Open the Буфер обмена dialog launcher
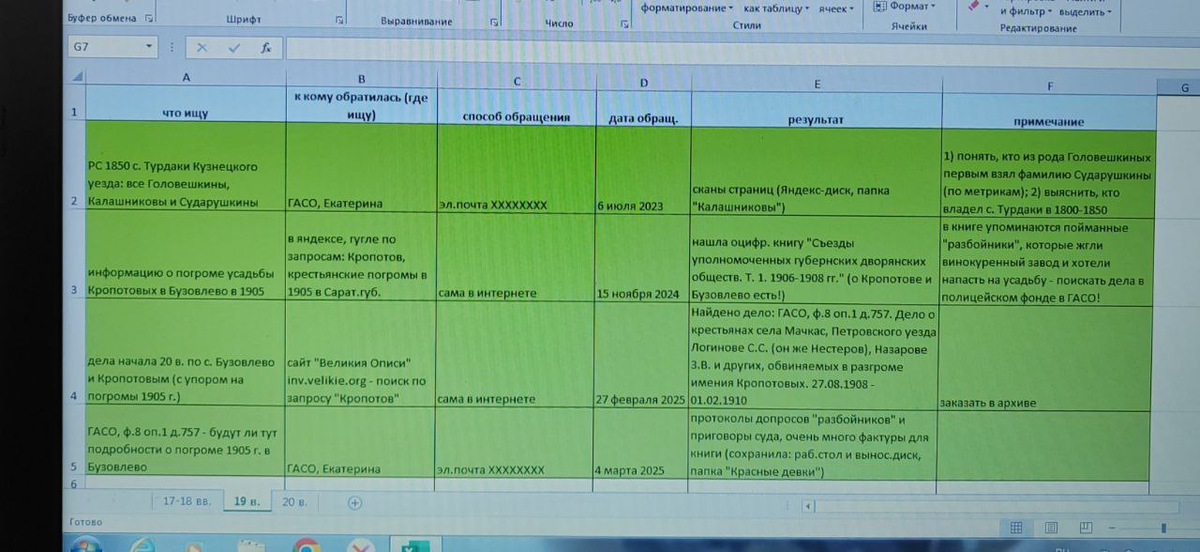 150,19
